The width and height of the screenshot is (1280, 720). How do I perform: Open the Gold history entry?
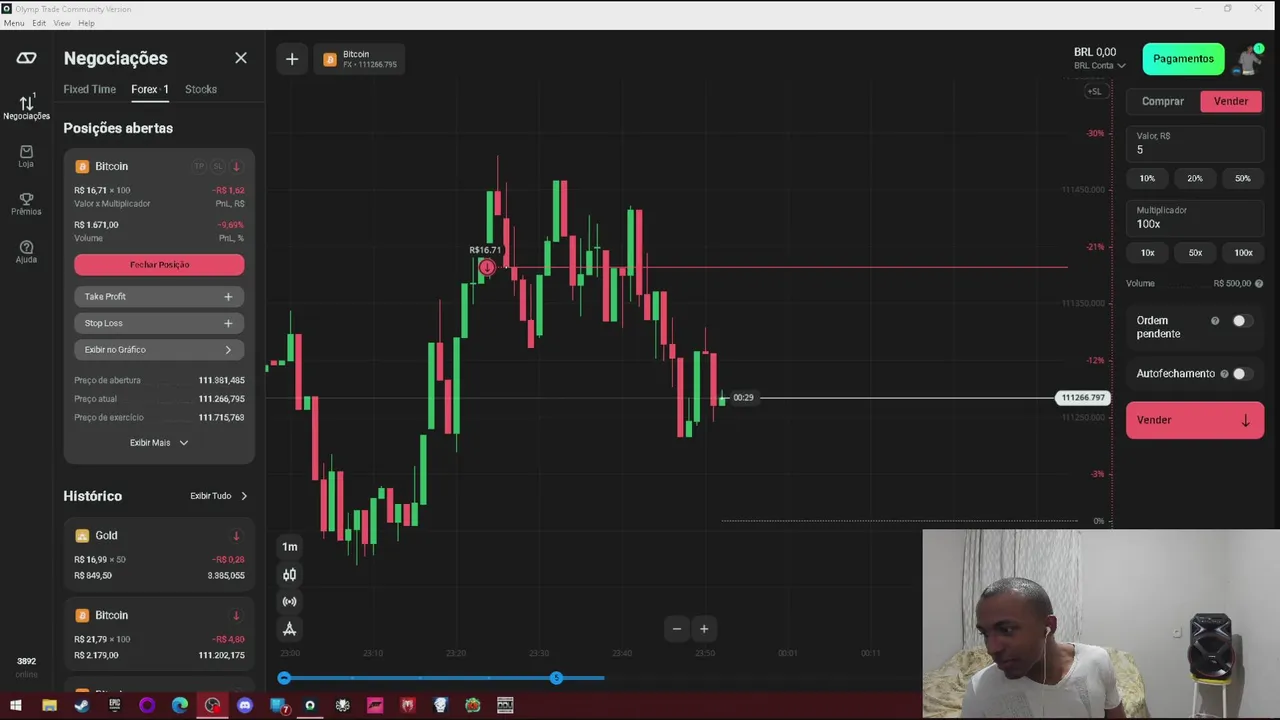pos(159,555)
